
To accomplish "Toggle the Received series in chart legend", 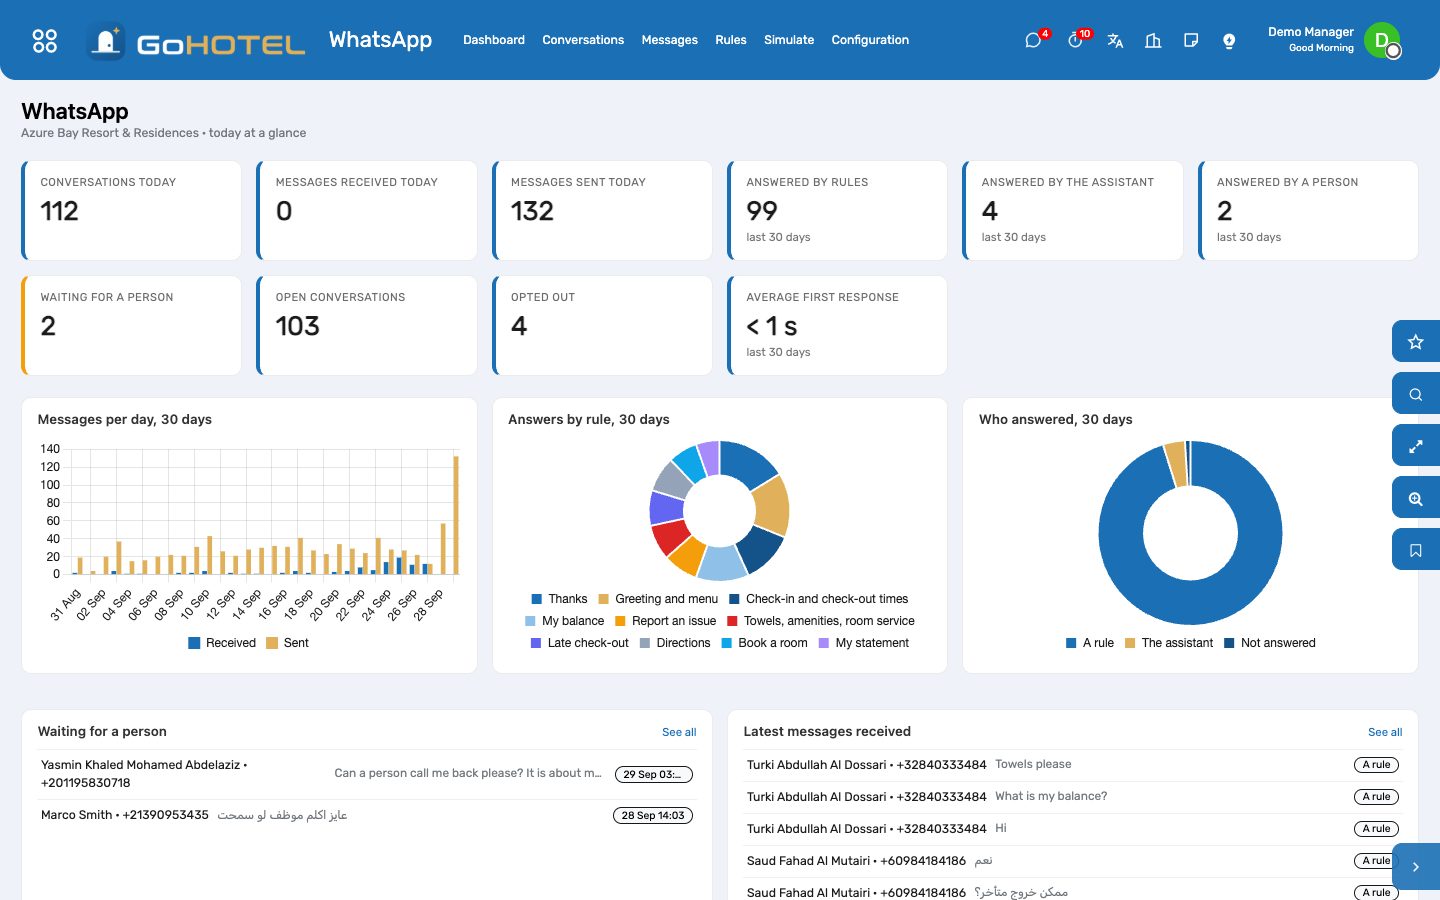I will point(222,643).
